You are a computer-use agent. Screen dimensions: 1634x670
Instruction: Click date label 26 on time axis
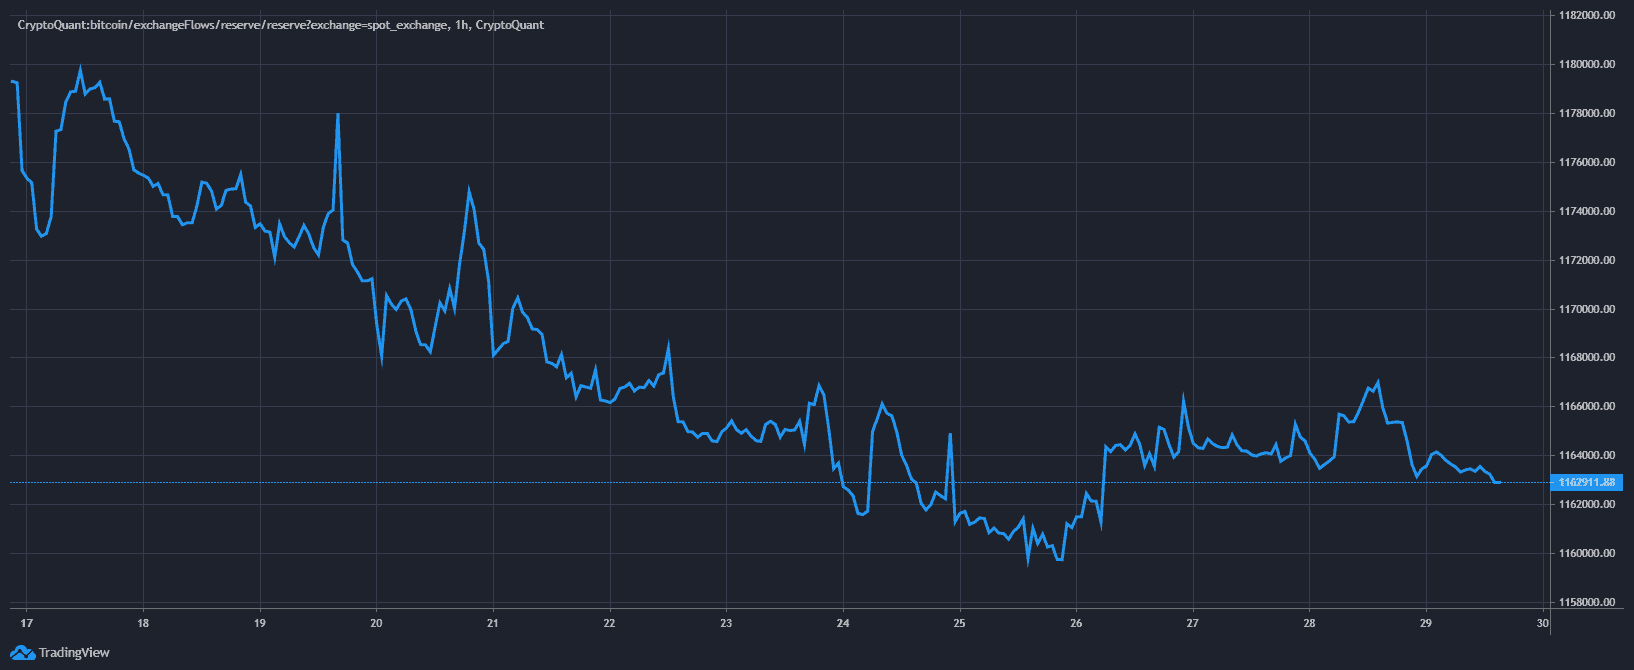tap(1076, 623)
